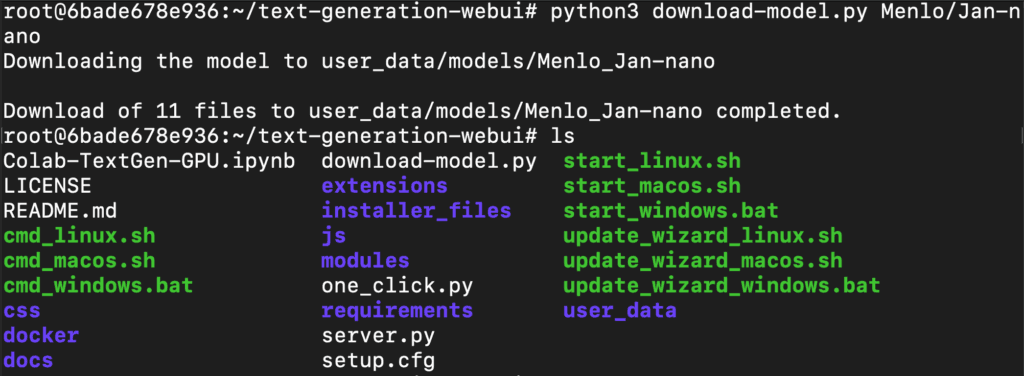Click on README.md in the listing
The width and height of the screenshot is (1024, 376).
click(60, 211)
